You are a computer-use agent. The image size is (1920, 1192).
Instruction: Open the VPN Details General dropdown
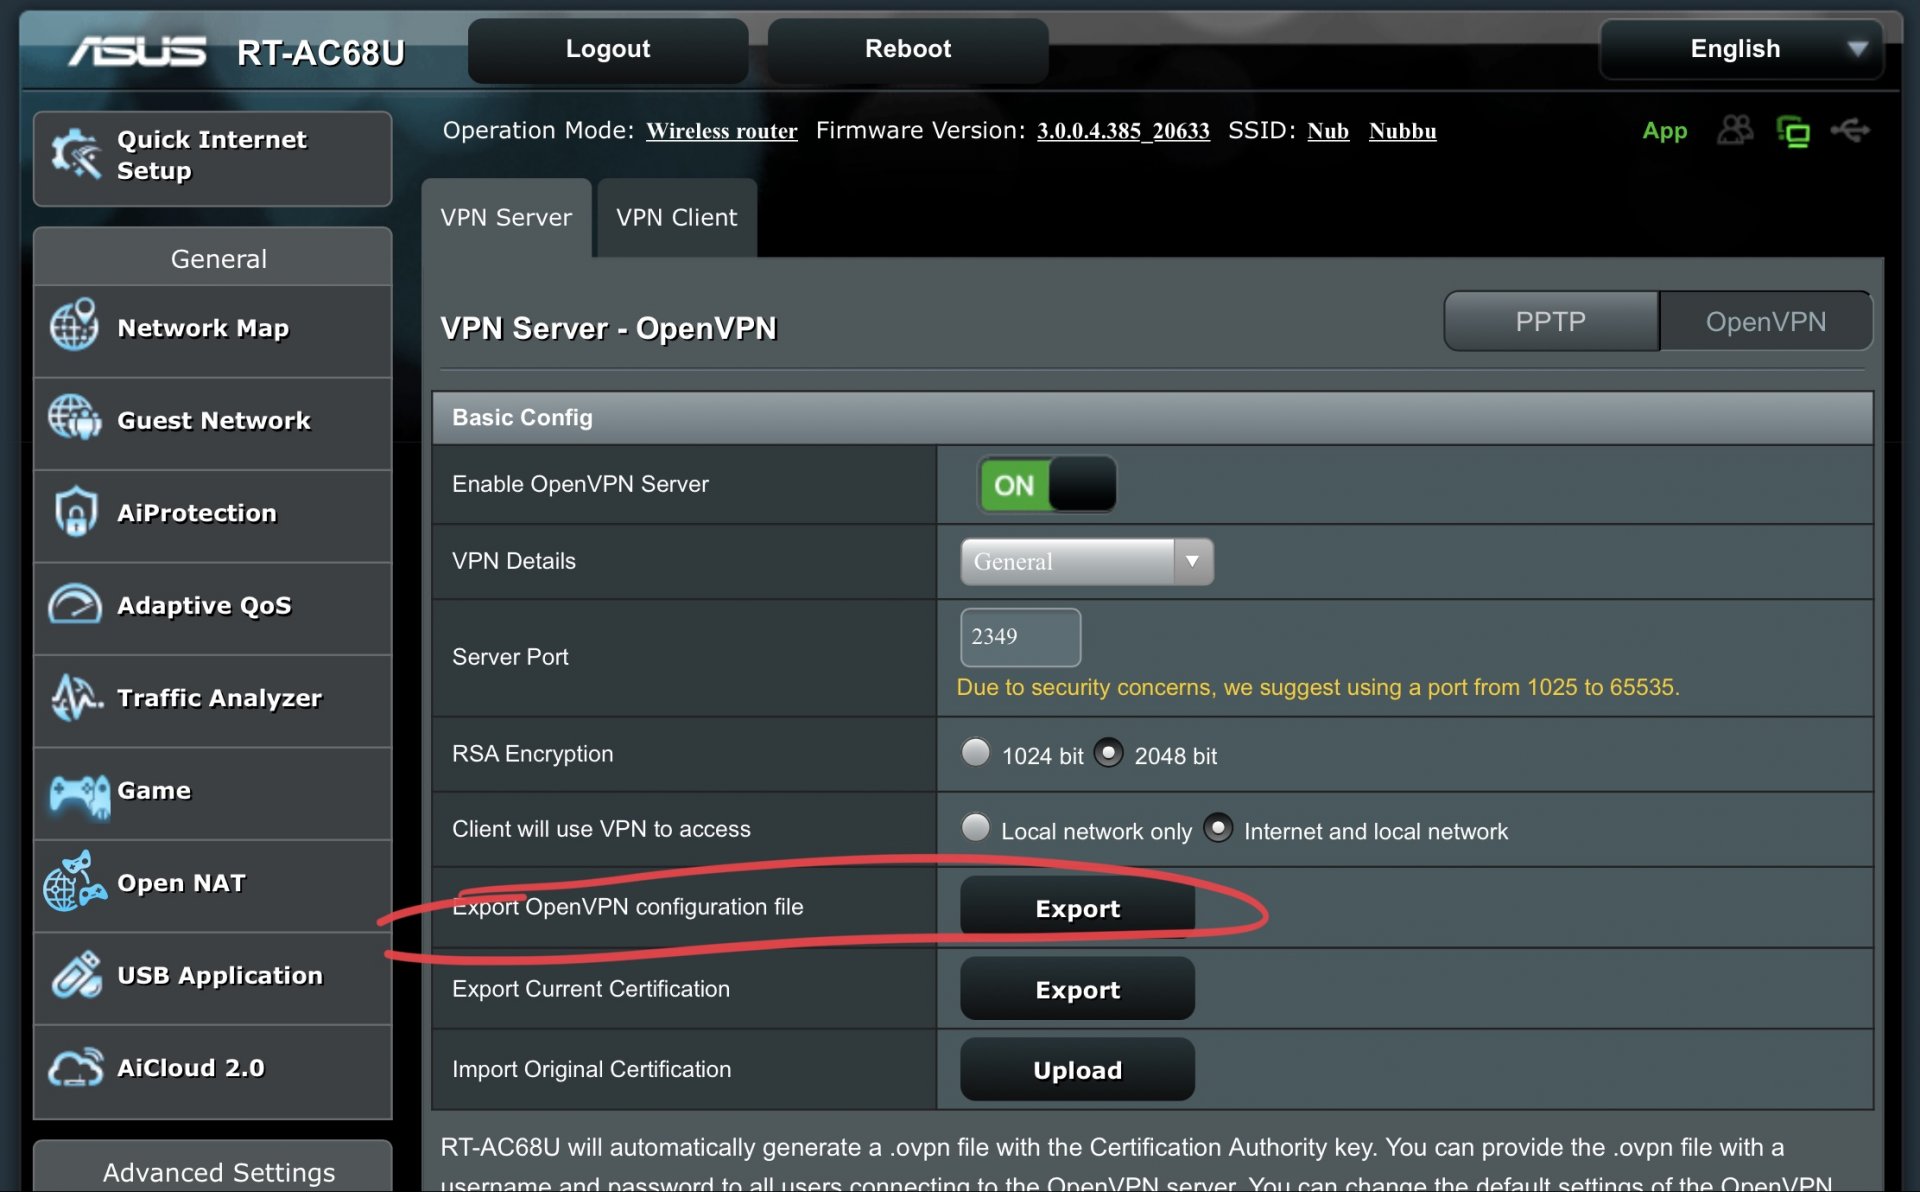click(1086, 562)
